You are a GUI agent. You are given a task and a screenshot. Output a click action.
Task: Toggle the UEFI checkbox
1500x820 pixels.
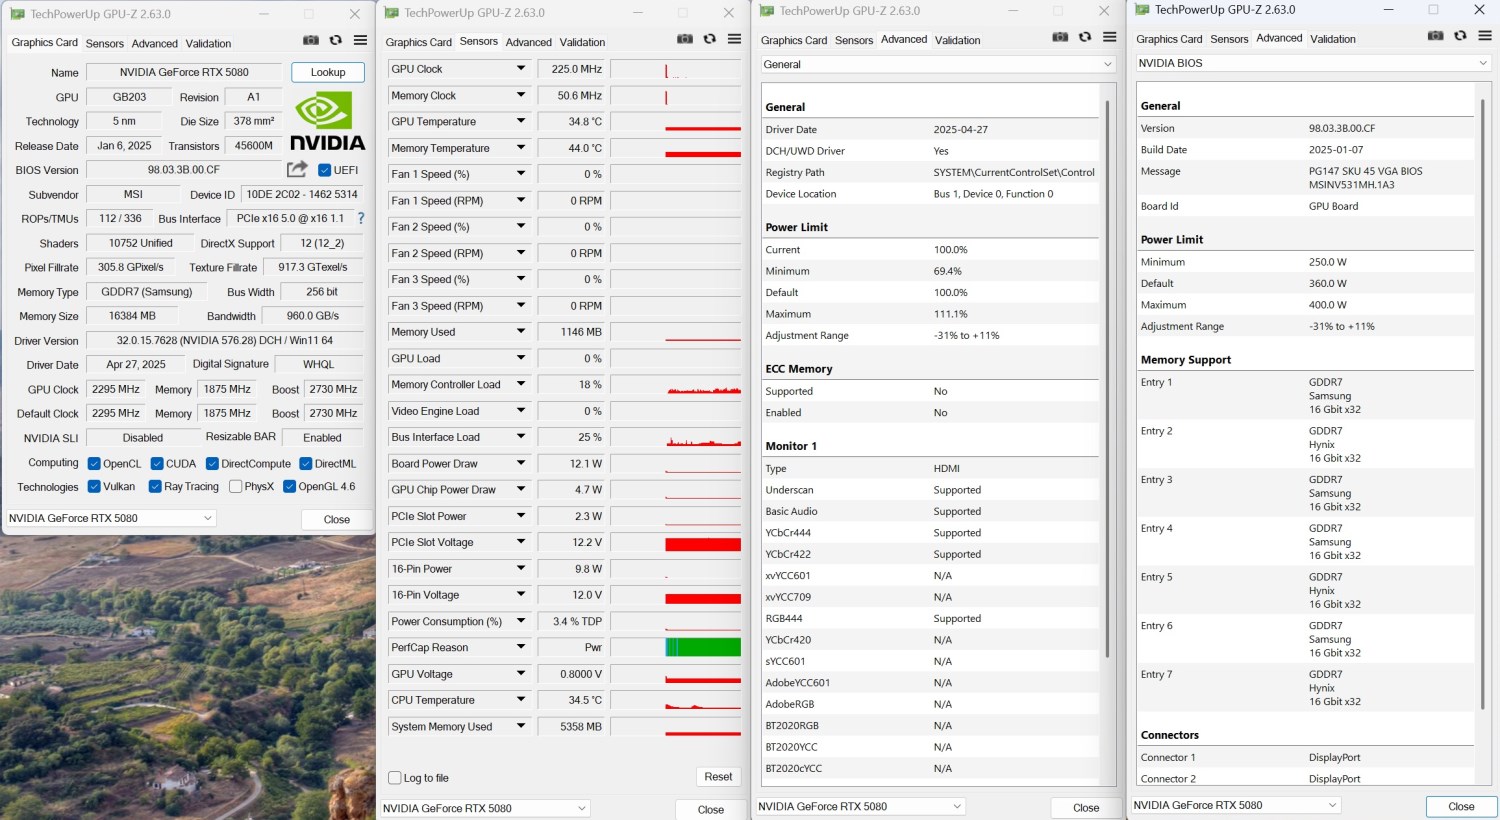324,170
